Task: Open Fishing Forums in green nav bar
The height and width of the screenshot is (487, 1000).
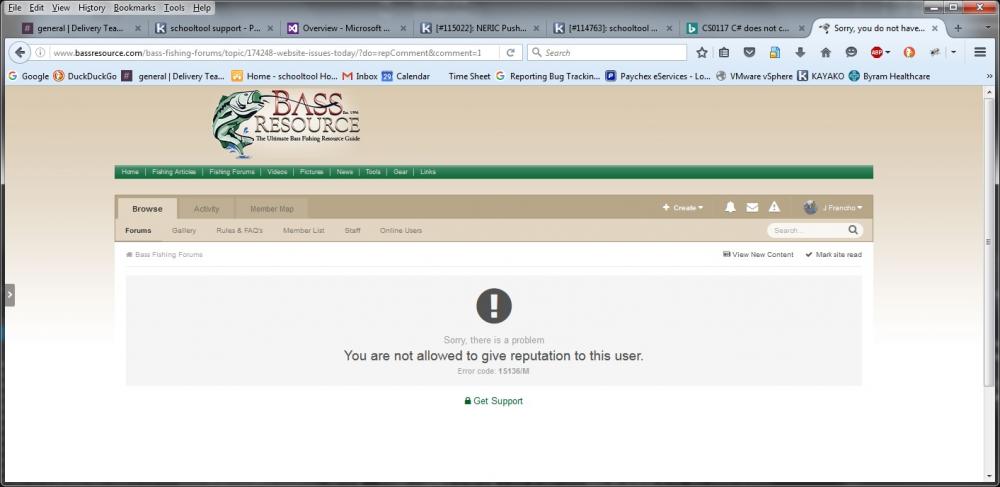Action: pyautogui.click(x=232, y=172)
